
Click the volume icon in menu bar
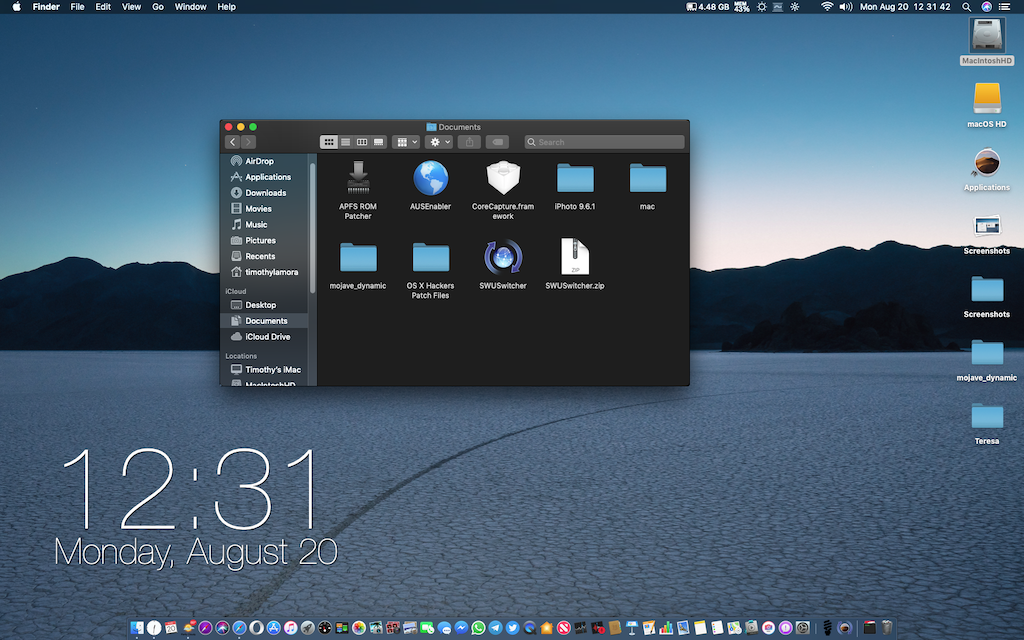[846, 7]
